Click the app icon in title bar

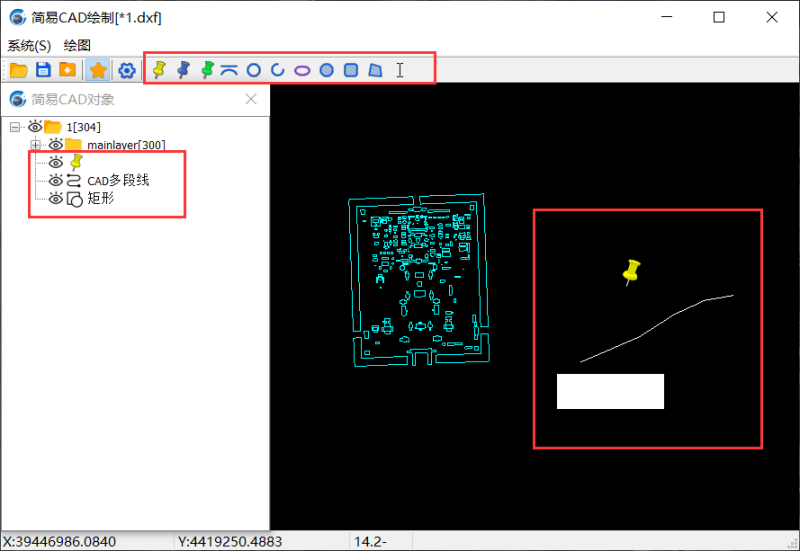pyautogui.click(x=18, y=17)
